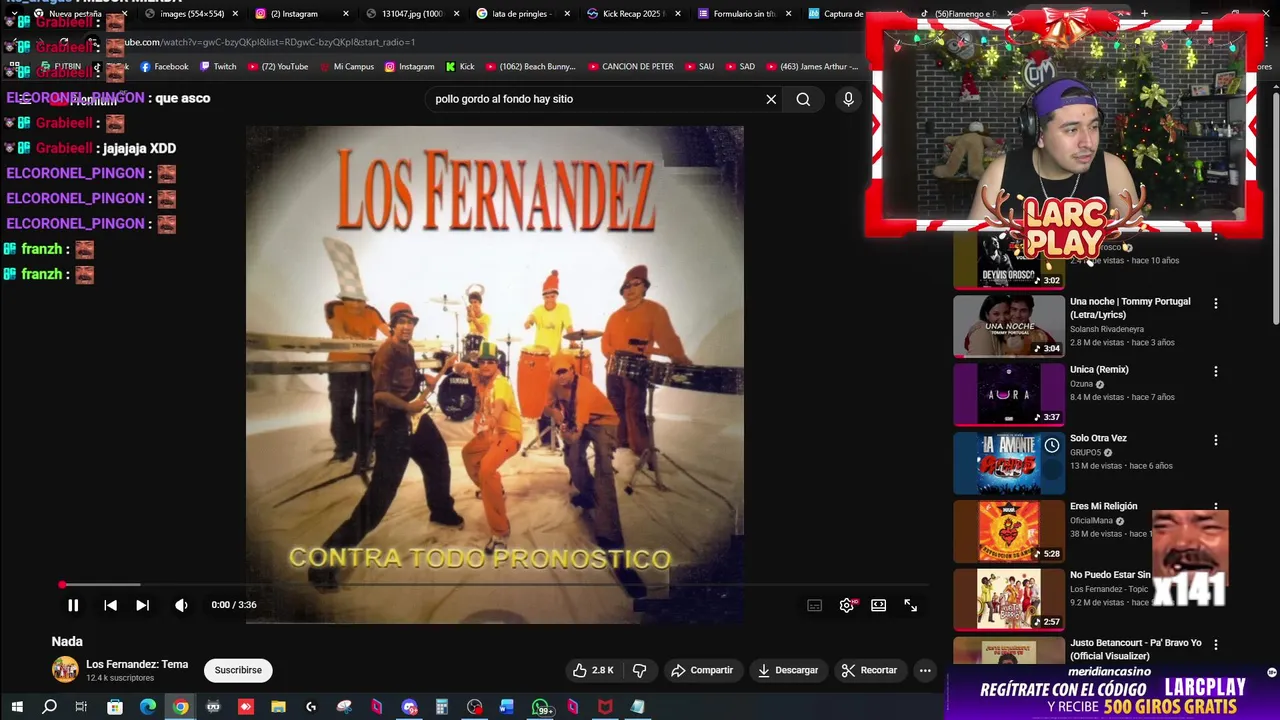
Task: Open WhatsApp from the taskbar
Action: pos(541,707)
